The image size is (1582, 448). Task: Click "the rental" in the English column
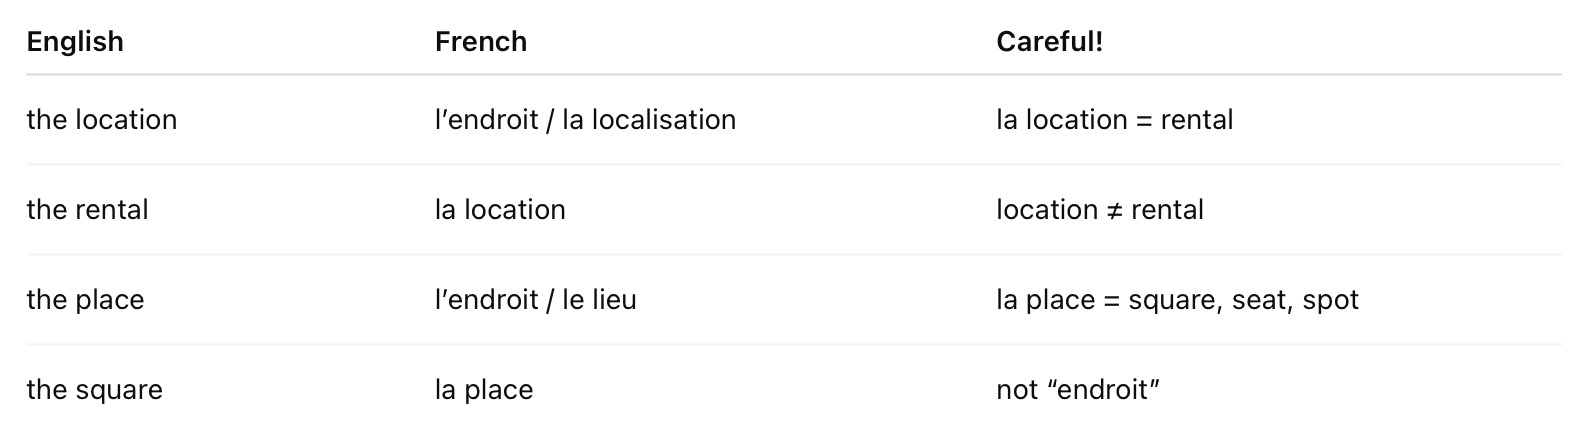click(x=88, y=210)
